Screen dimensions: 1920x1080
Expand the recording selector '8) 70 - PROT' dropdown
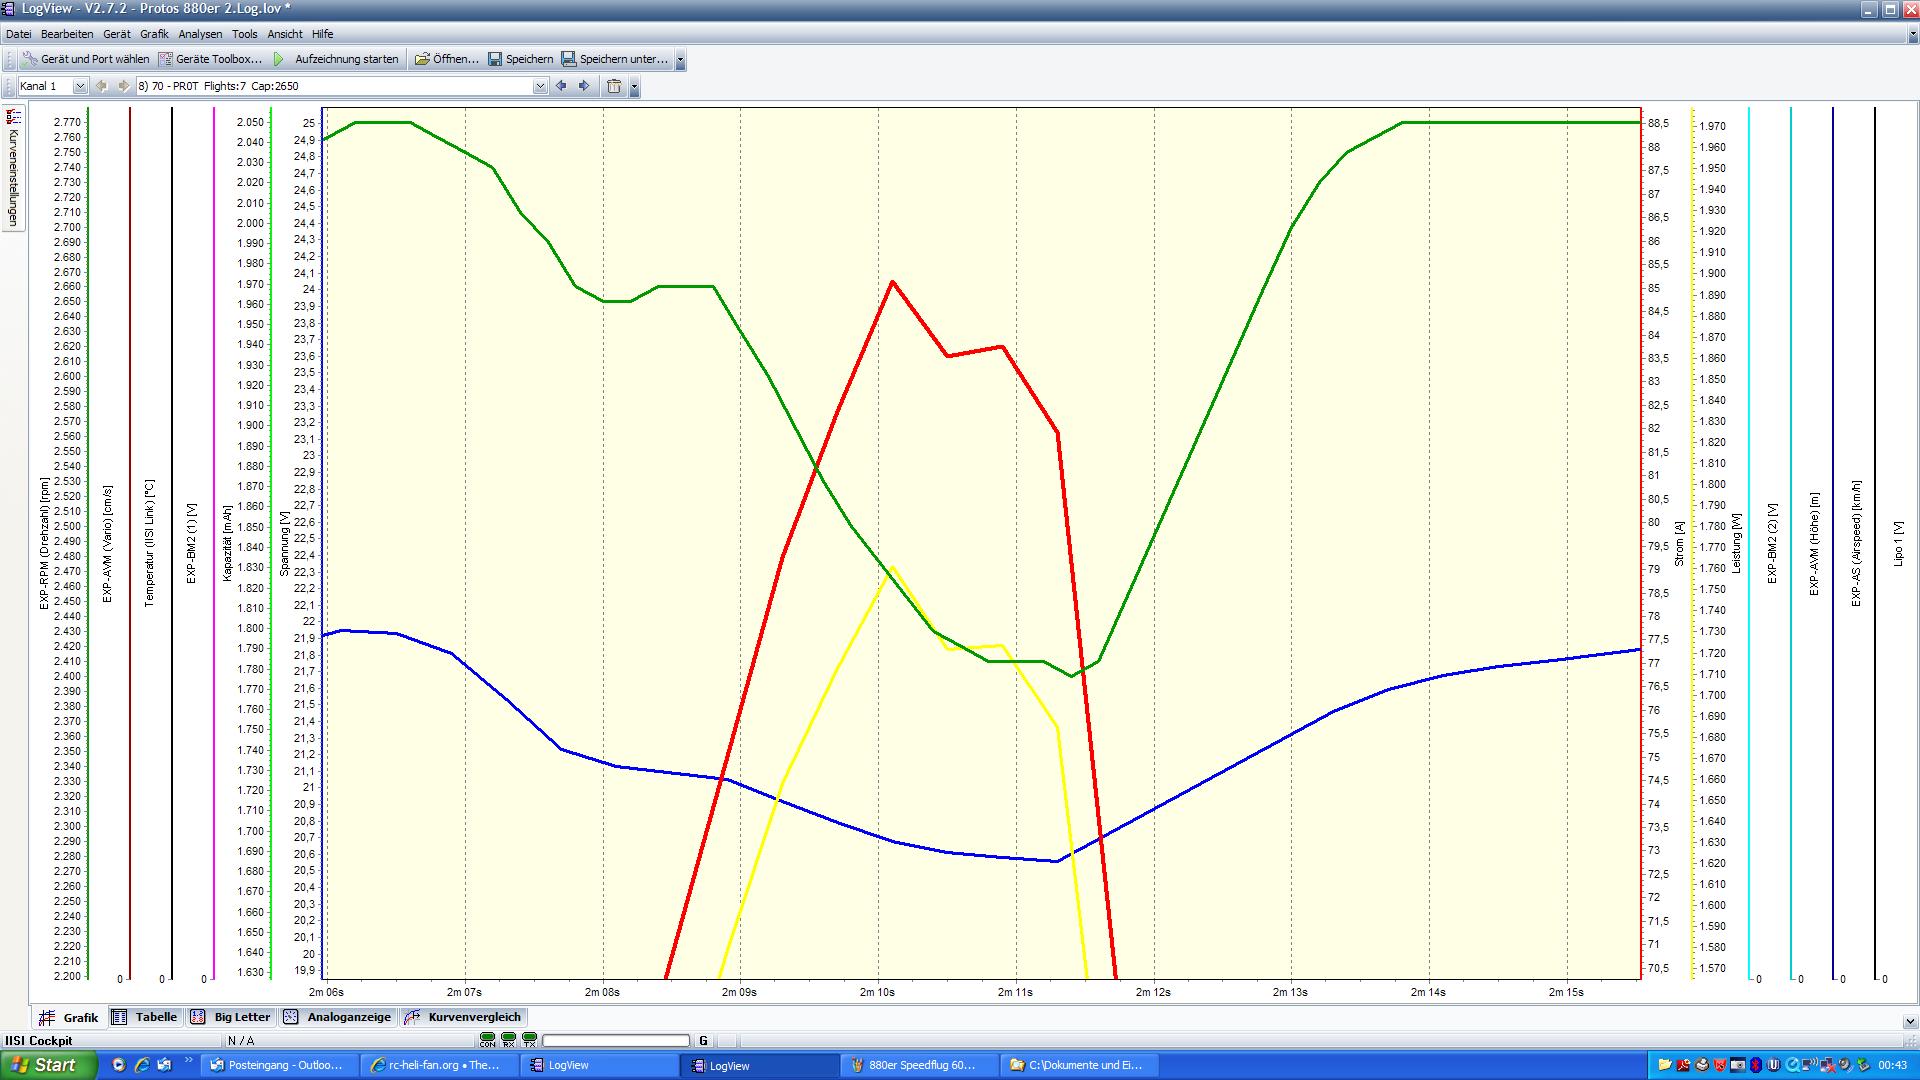tap(540, 86)
